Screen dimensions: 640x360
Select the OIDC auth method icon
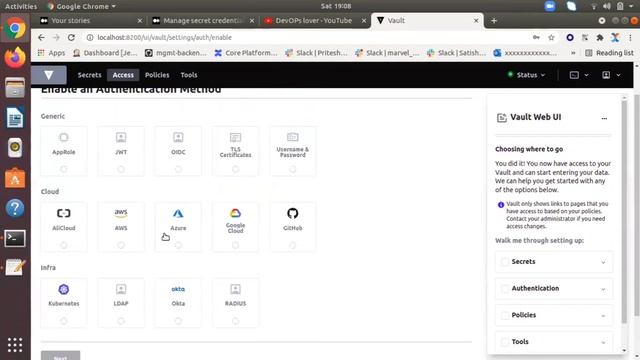[178, 137]
